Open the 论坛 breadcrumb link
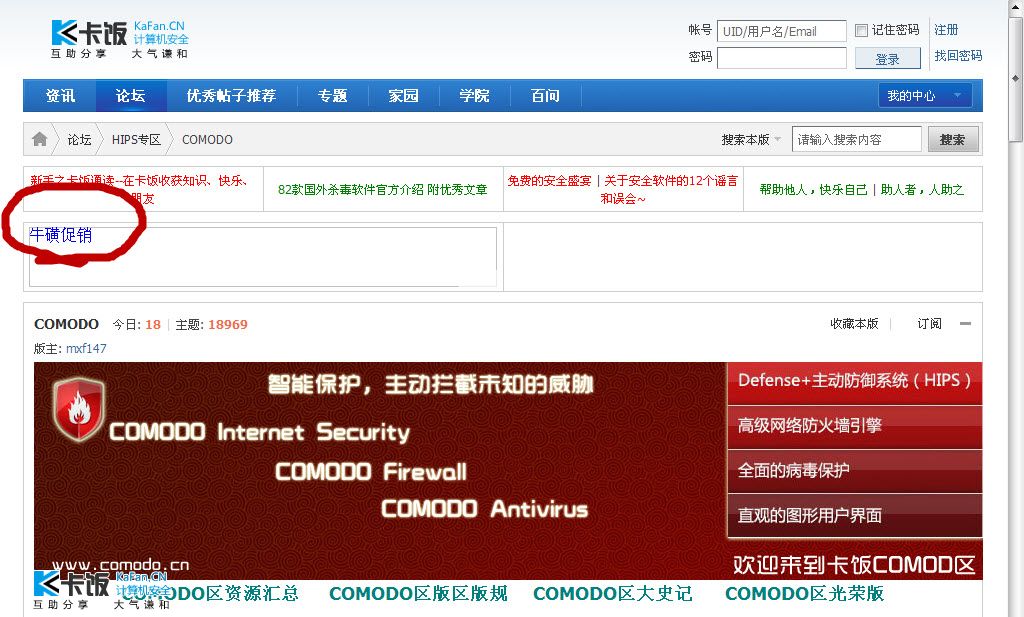This screenshot has height=617, width=1024. [x=80, y=140]
